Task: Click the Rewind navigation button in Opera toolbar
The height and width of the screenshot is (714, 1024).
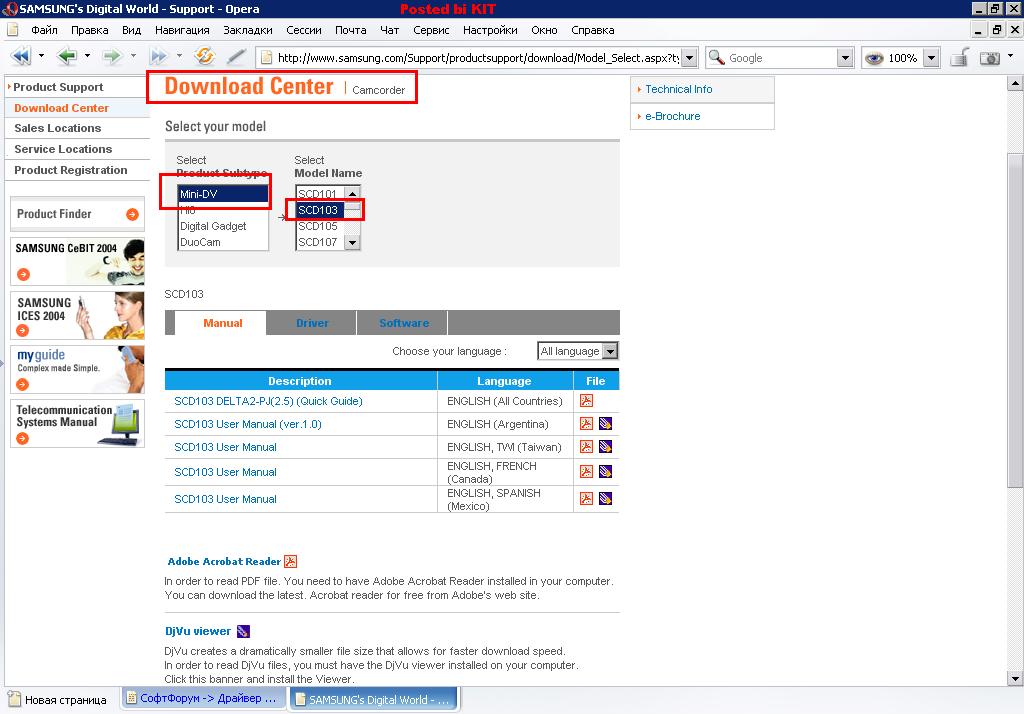Action: 21,57
